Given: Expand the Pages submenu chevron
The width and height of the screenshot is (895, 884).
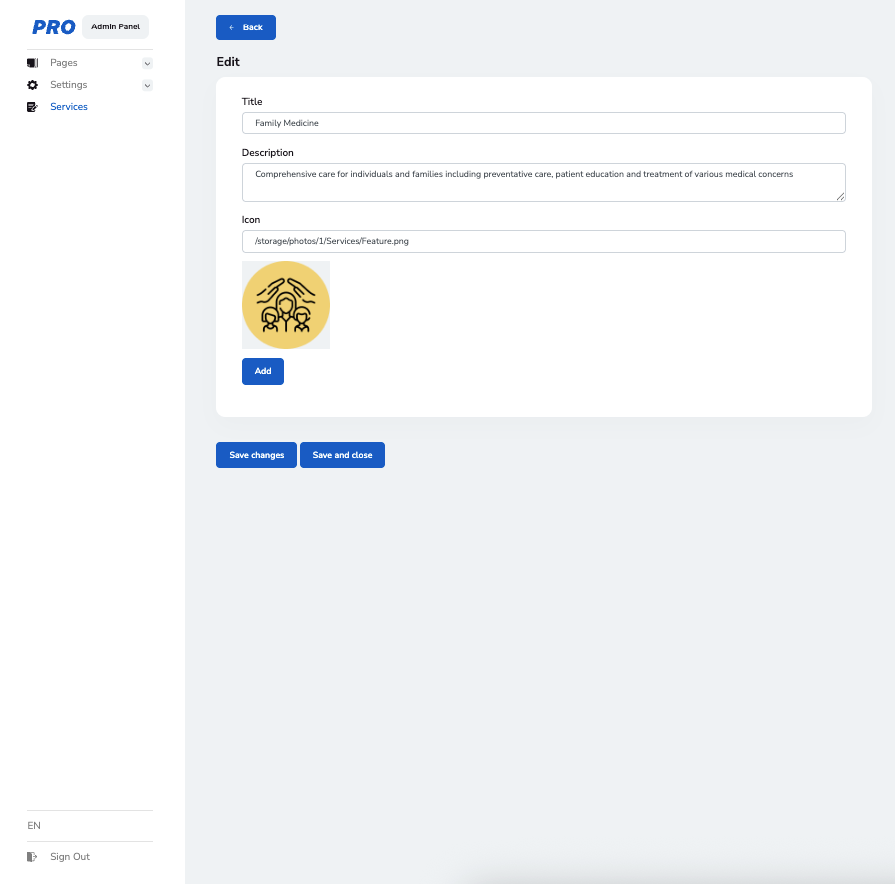Looking at the screenshot, I should click(x=147, y=63).
